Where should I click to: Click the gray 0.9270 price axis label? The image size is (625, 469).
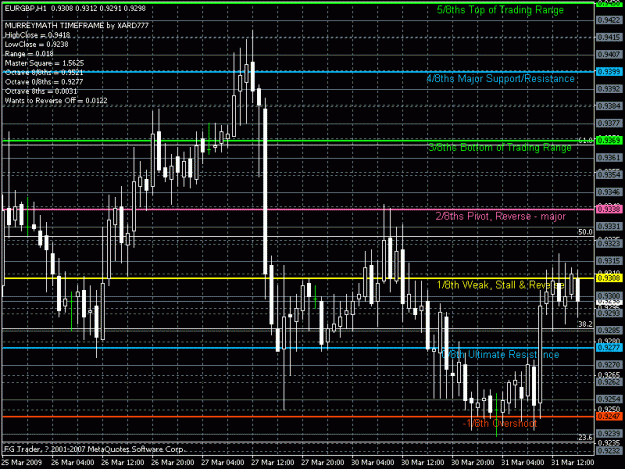609,365
